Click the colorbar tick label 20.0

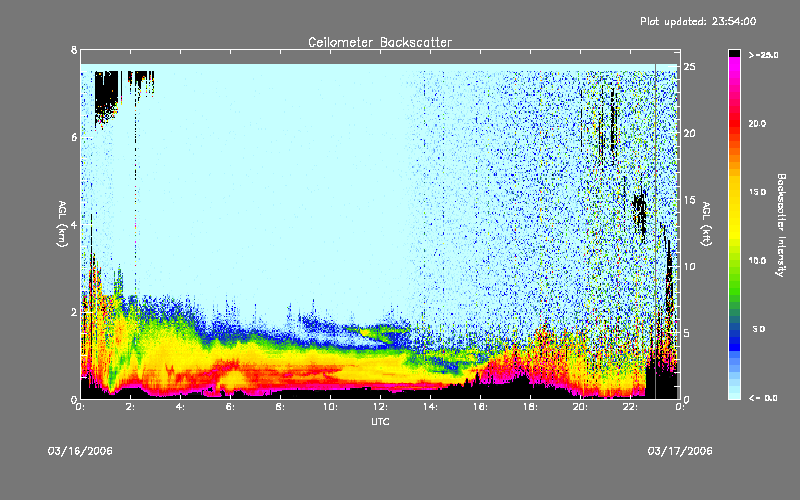[x=758, y=123]
